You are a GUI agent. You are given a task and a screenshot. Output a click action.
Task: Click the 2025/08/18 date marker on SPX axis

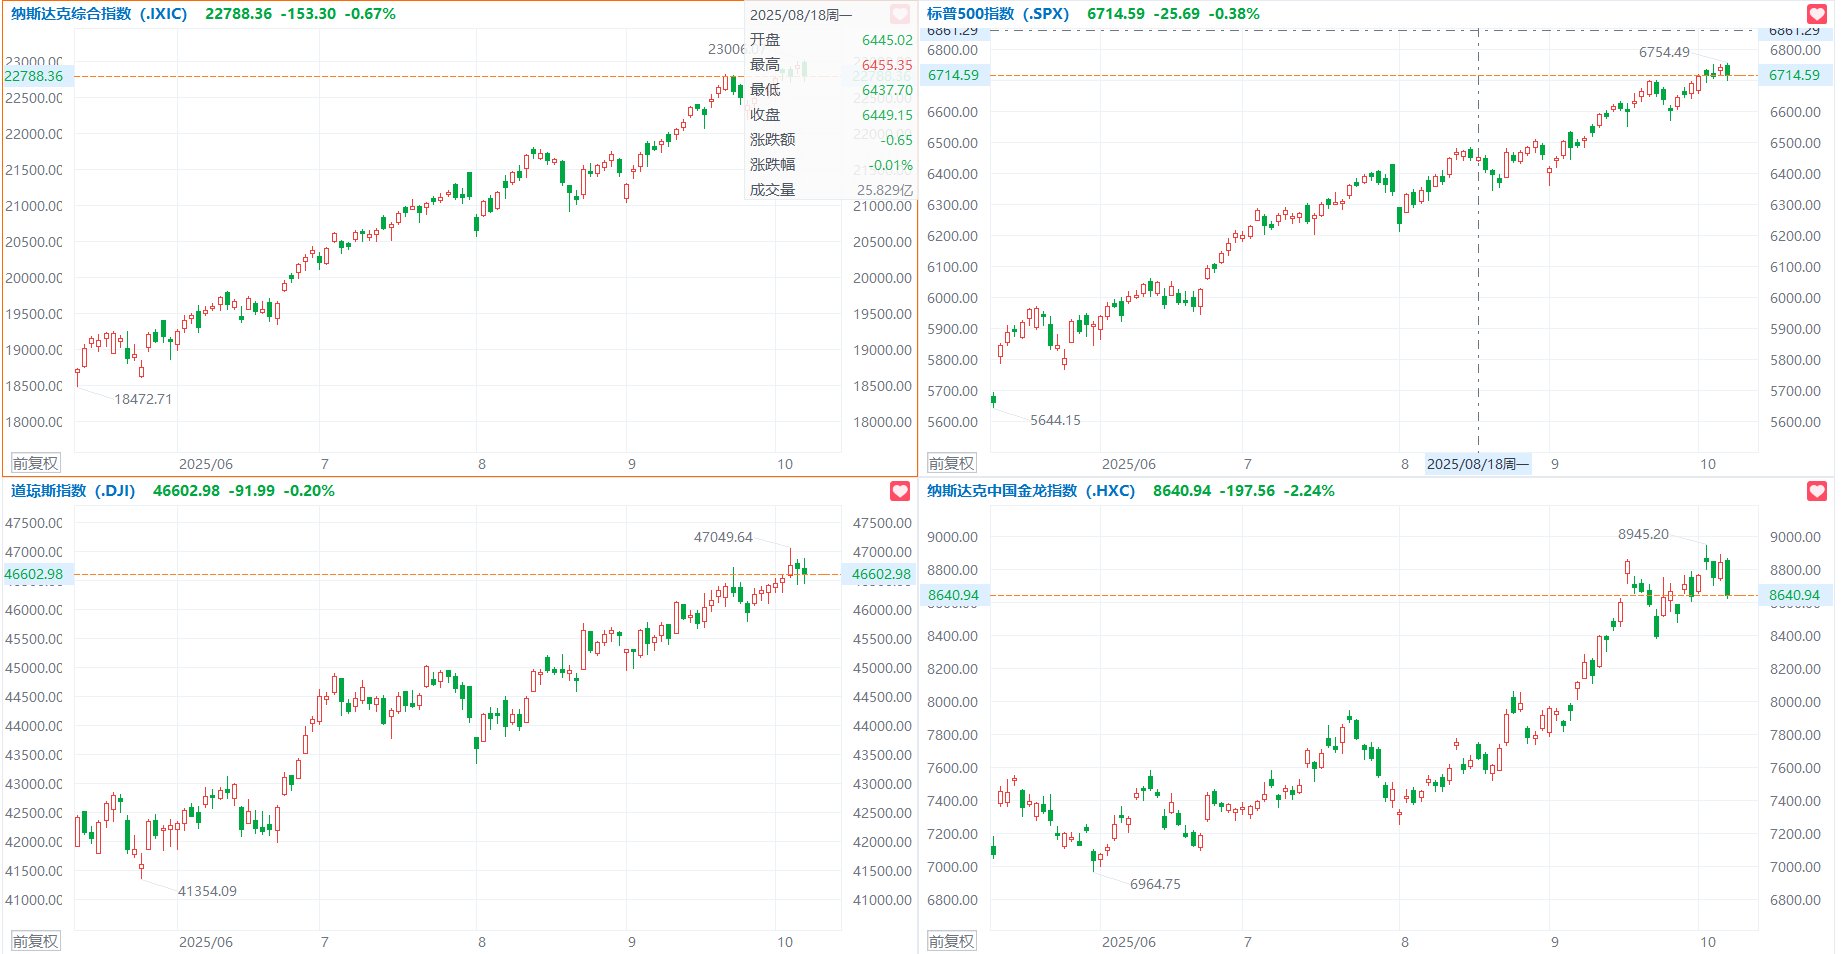1477,464
